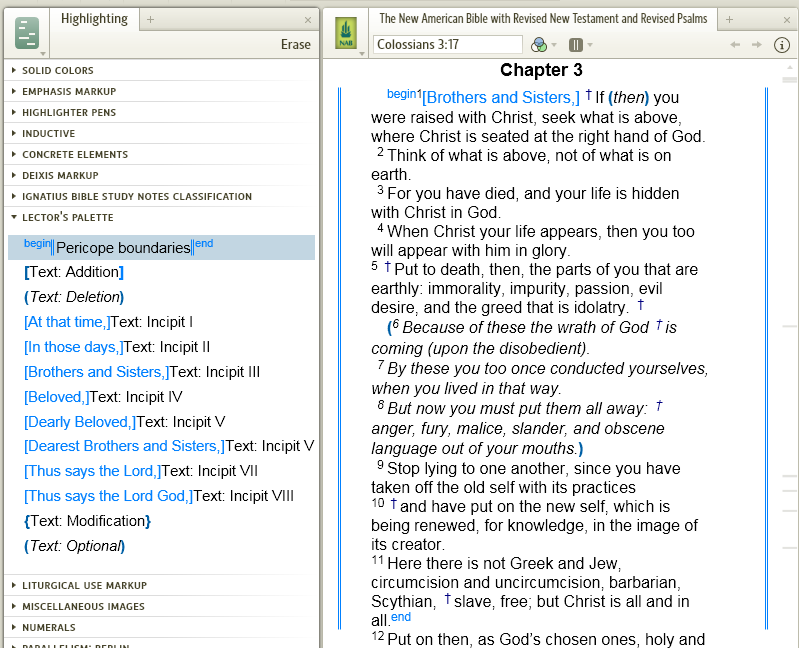Click the footnote dagger after 'idolatry.'
799x648 pixels.
pos(641,305)
